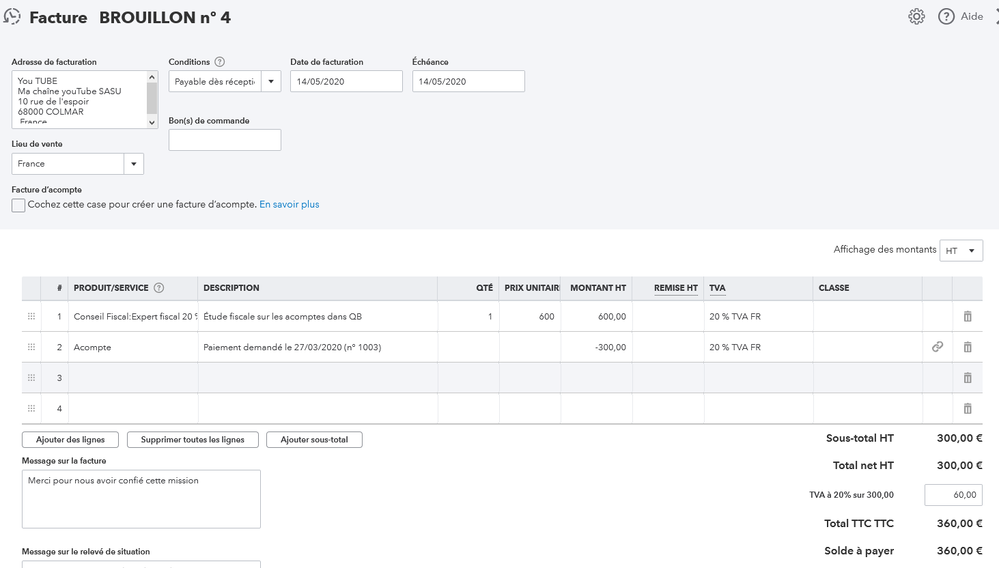Open the Lieu de vente dropdown
This screenshot has height=568, width=999.
point(133,164)
